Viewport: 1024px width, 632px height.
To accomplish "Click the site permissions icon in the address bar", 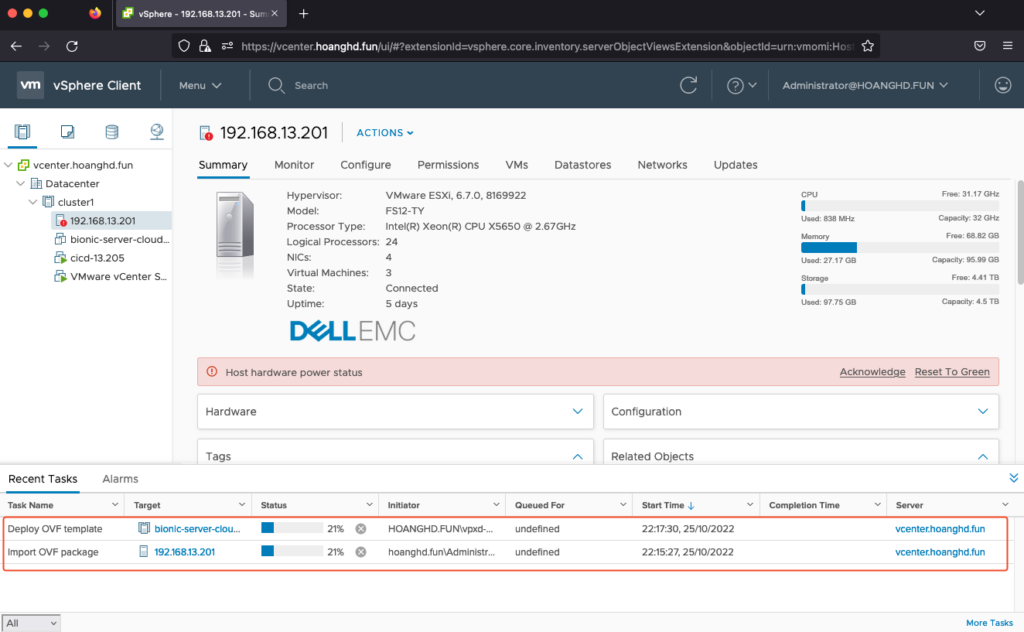I will coord(227,46).
